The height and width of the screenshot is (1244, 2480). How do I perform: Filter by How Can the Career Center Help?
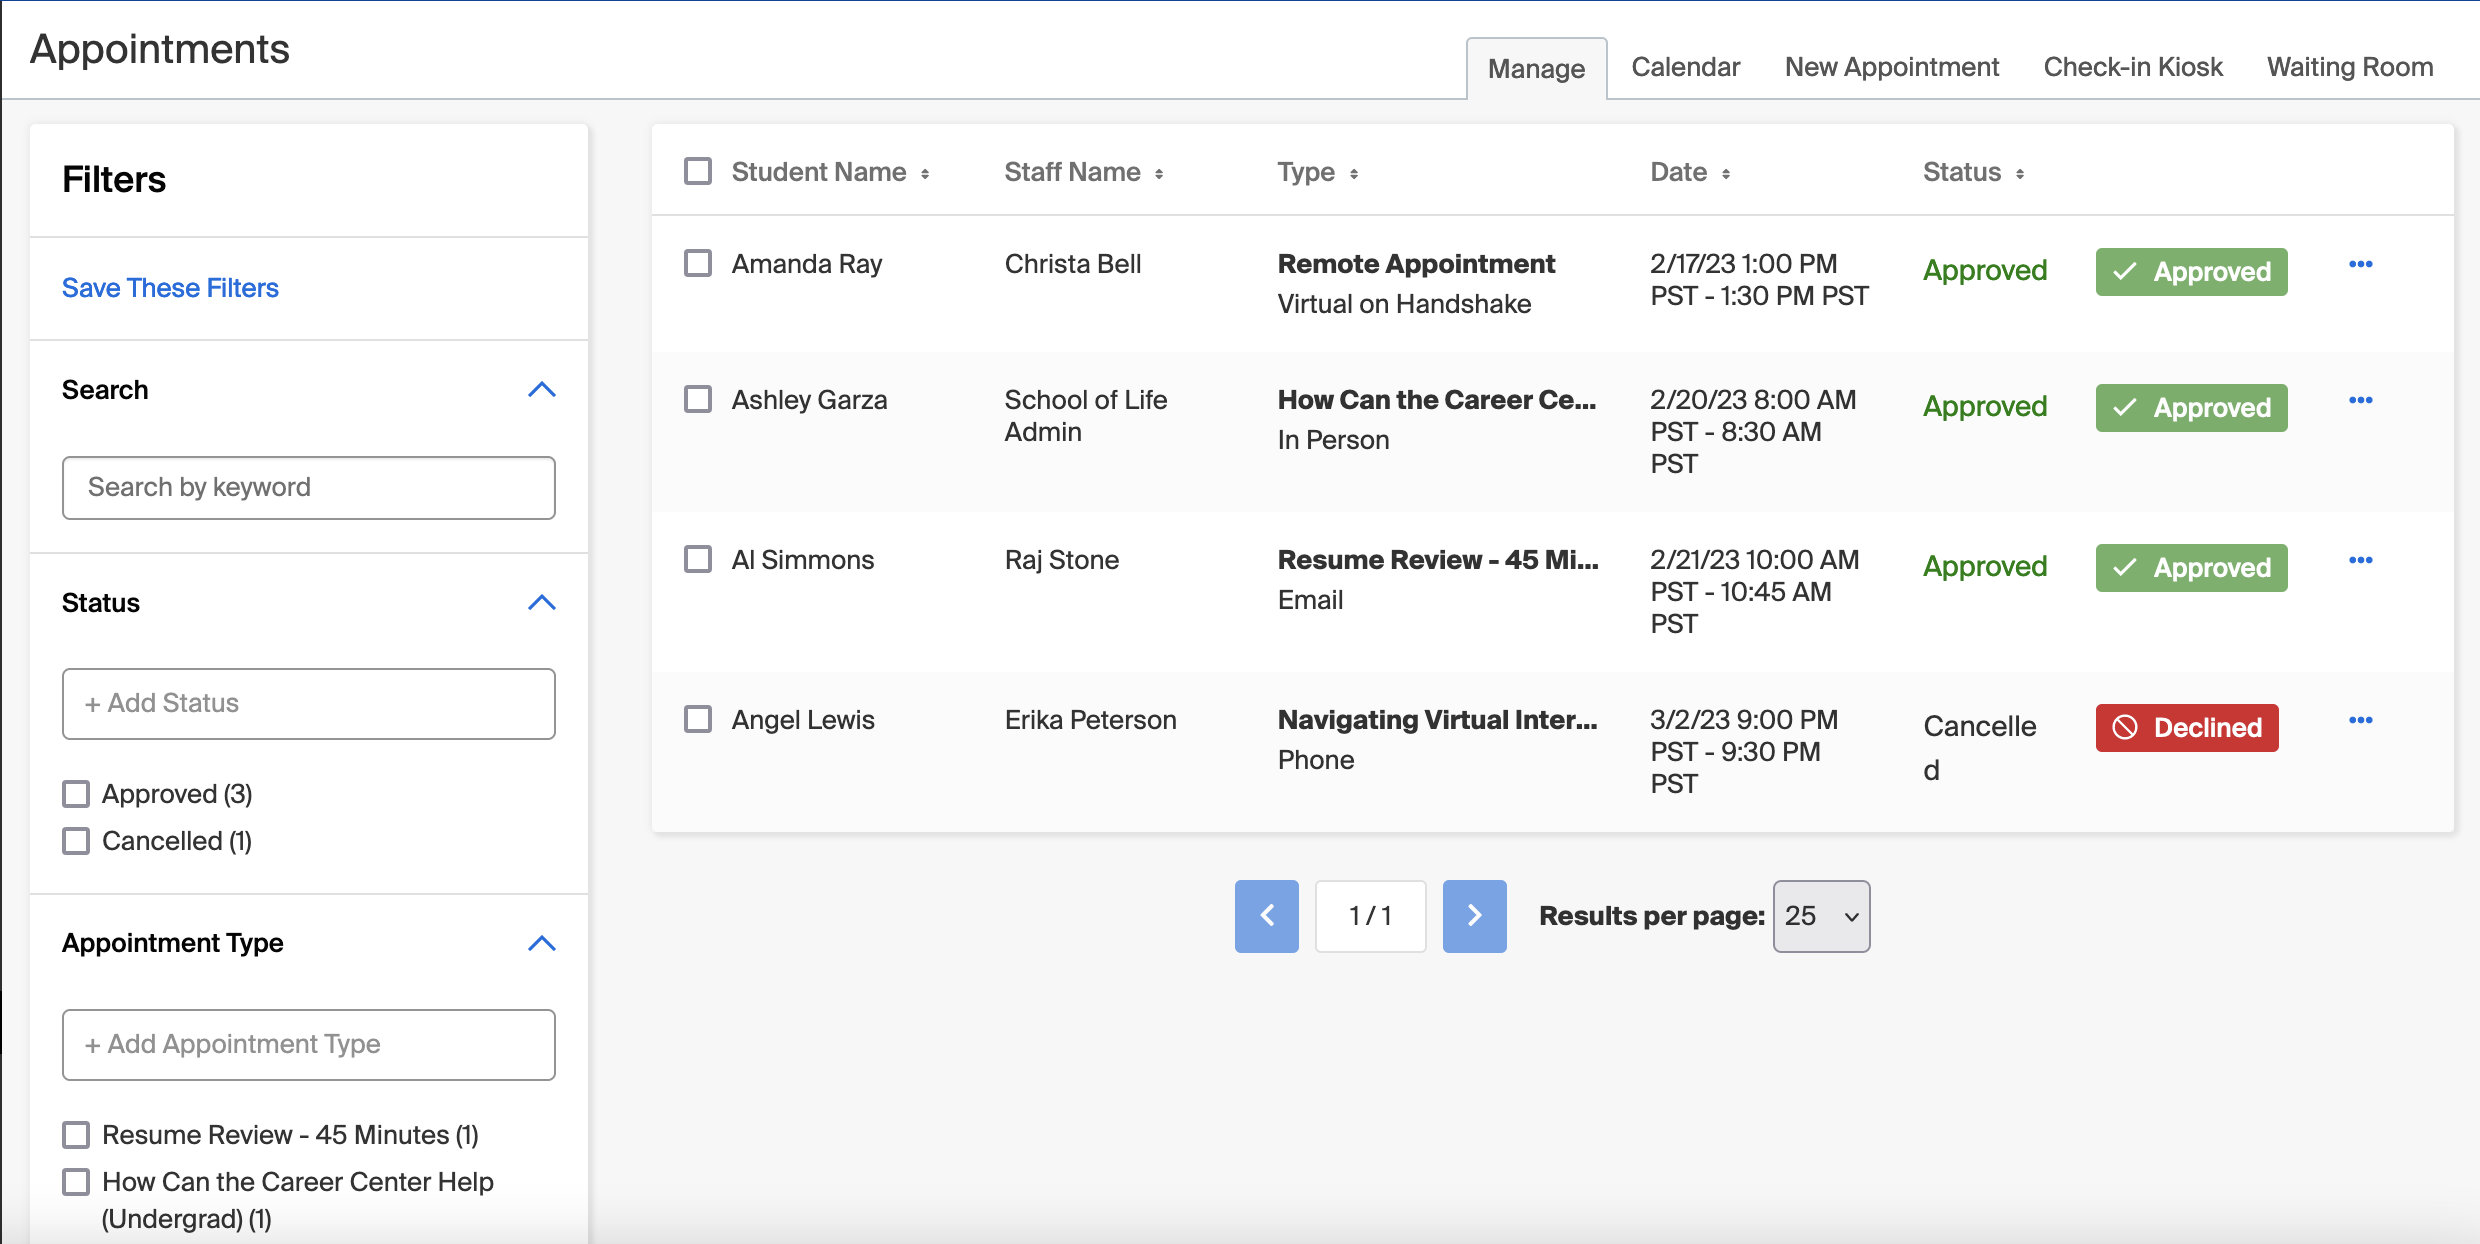pos(76,1182)
